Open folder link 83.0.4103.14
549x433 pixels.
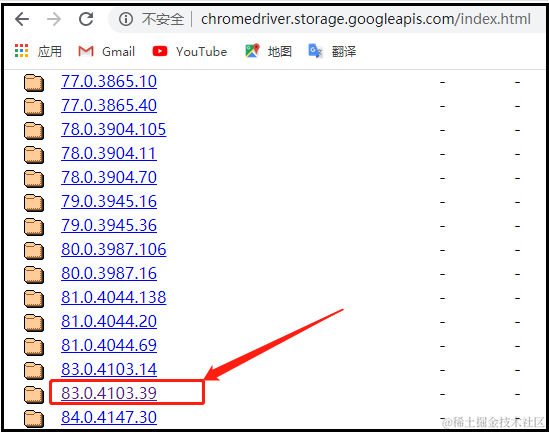(x=109, y=370)
